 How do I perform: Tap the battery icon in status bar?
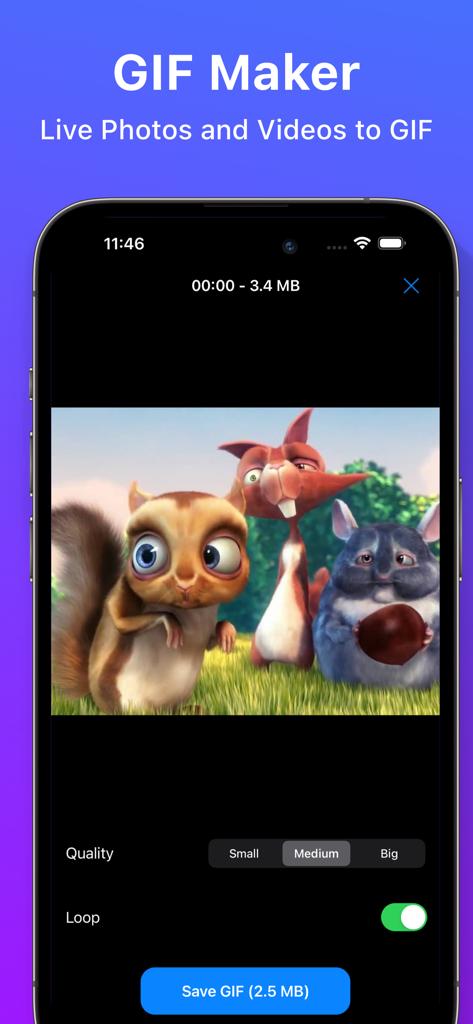pos(392,244)
